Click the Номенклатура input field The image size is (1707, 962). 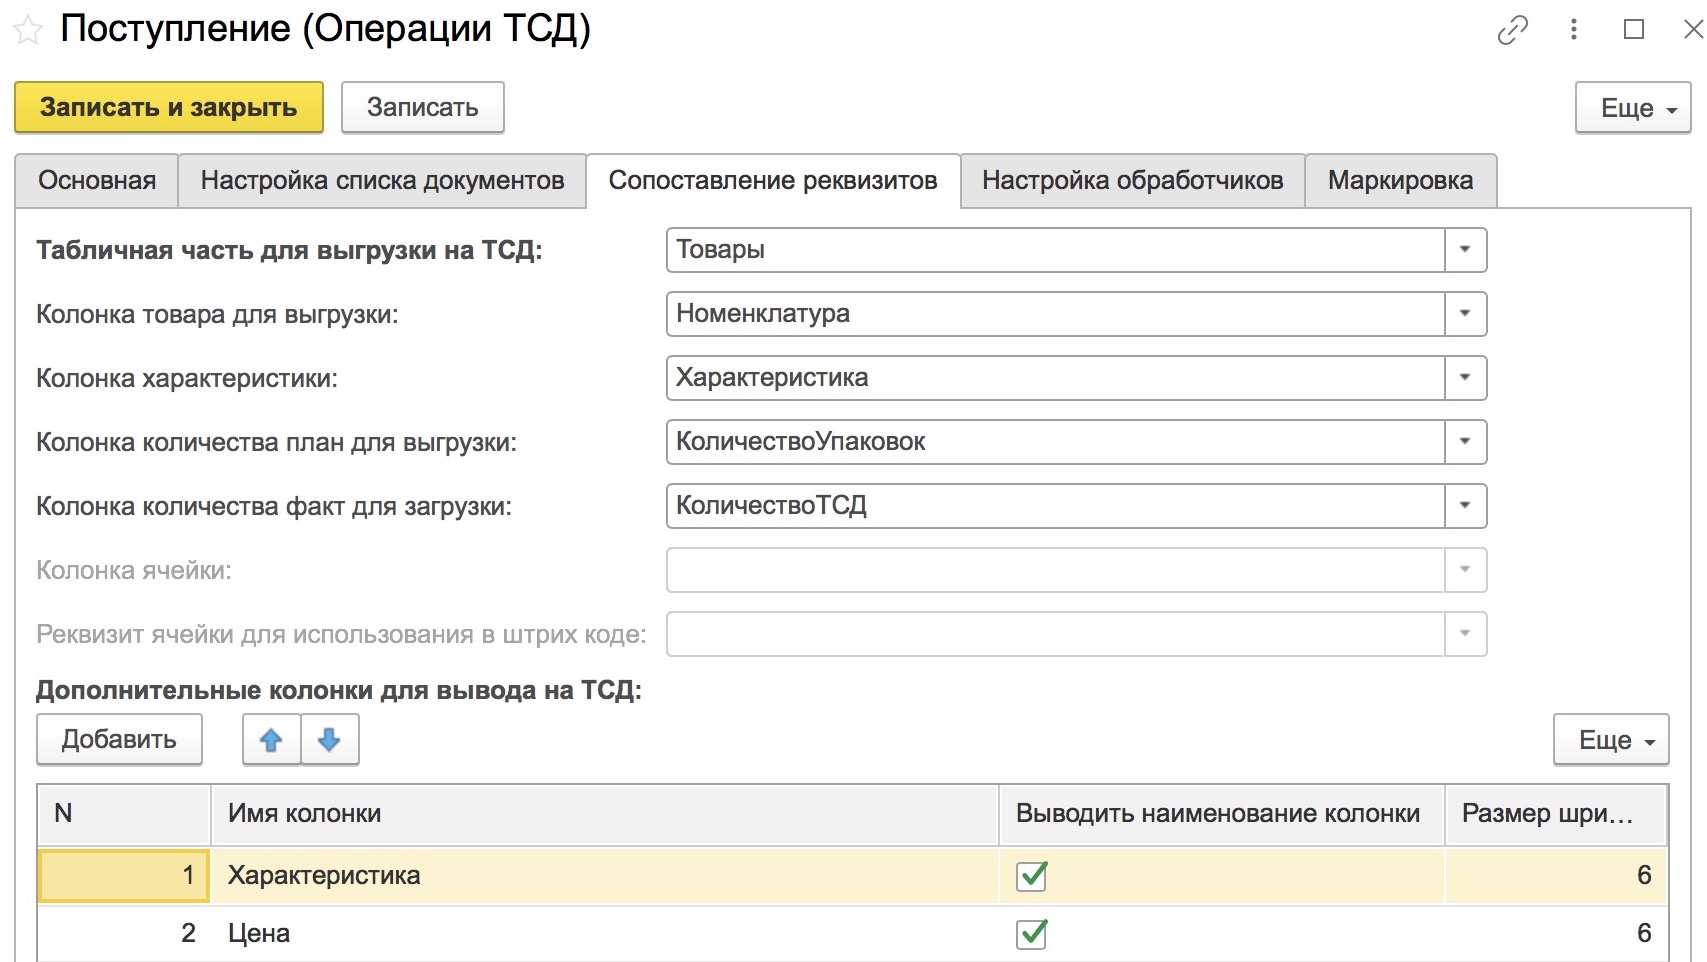(1055, 314)
